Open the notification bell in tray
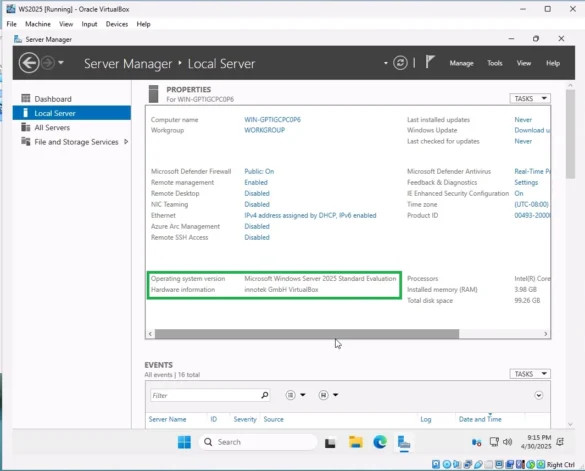Viewport: 585px width, 471px height. (560, 442)
